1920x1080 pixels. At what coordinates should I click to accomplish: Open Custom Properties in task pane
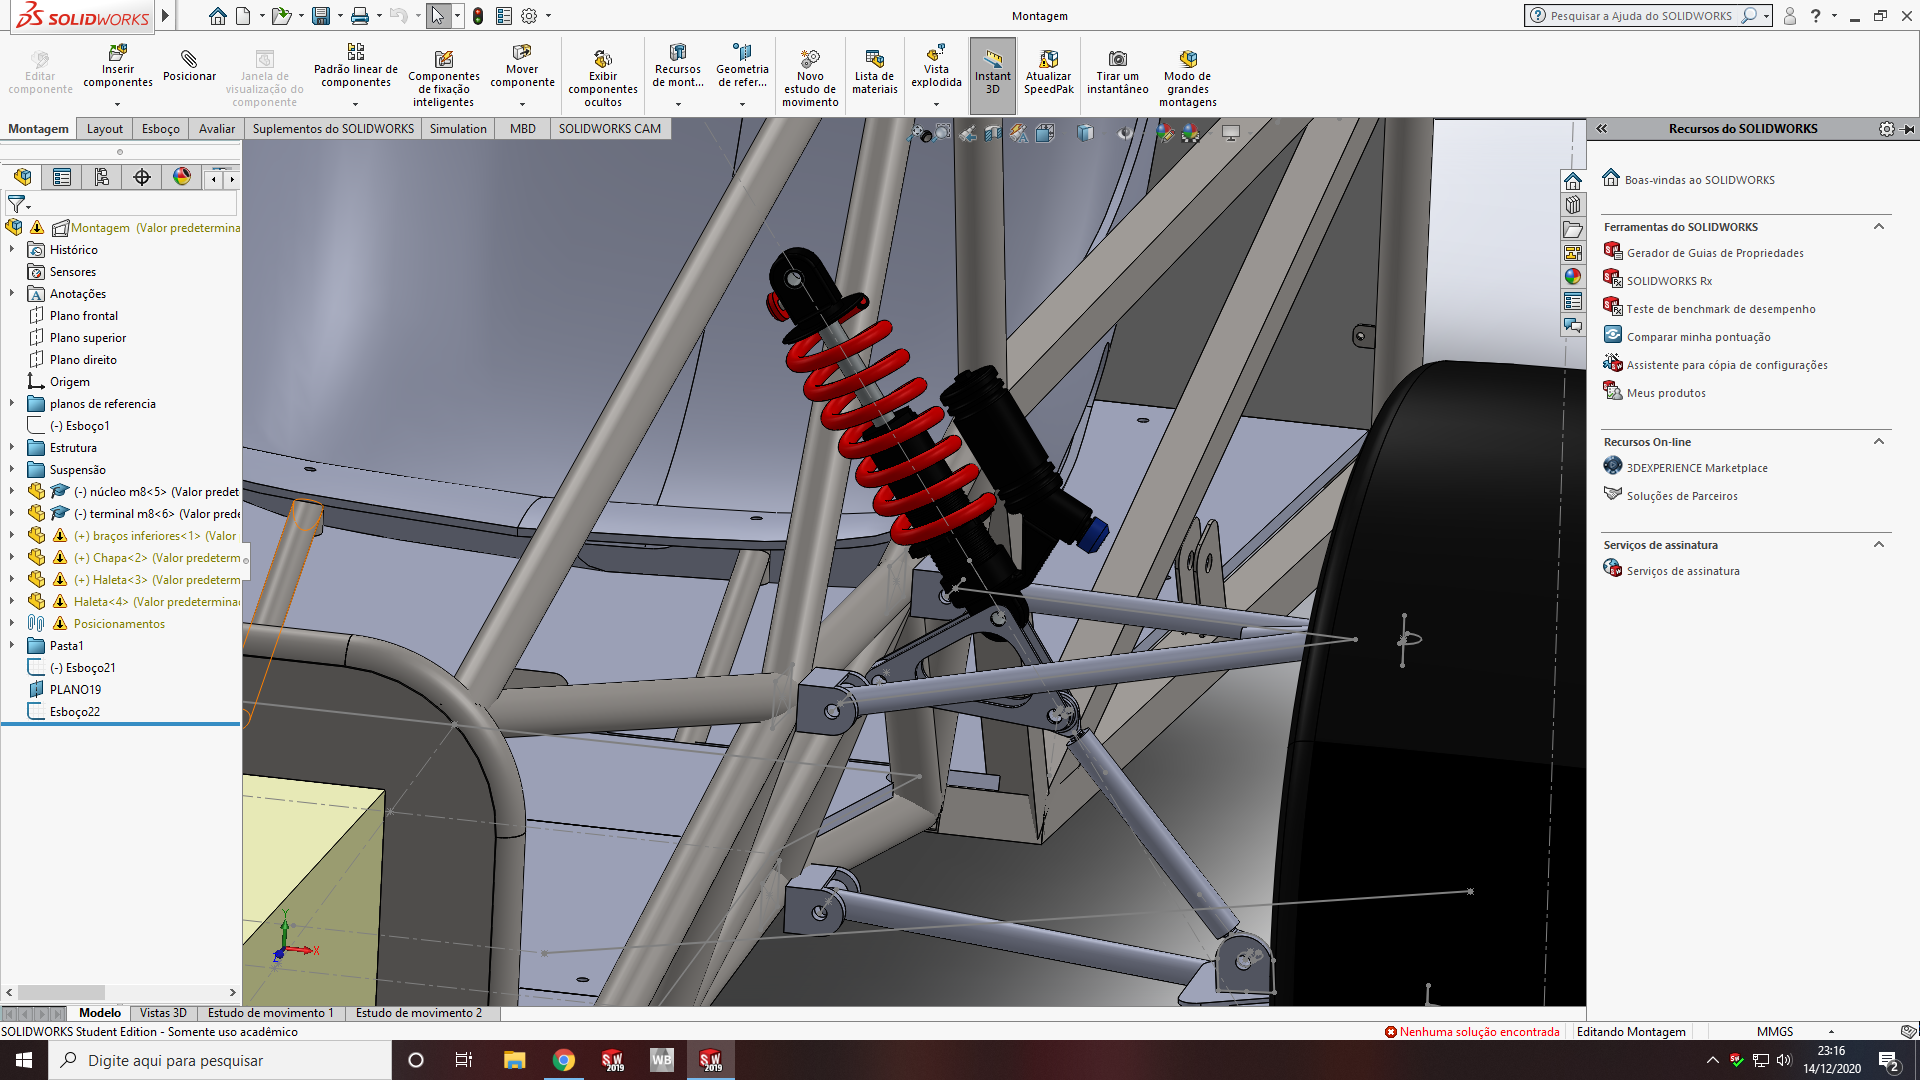click(x=1573, y=301)
